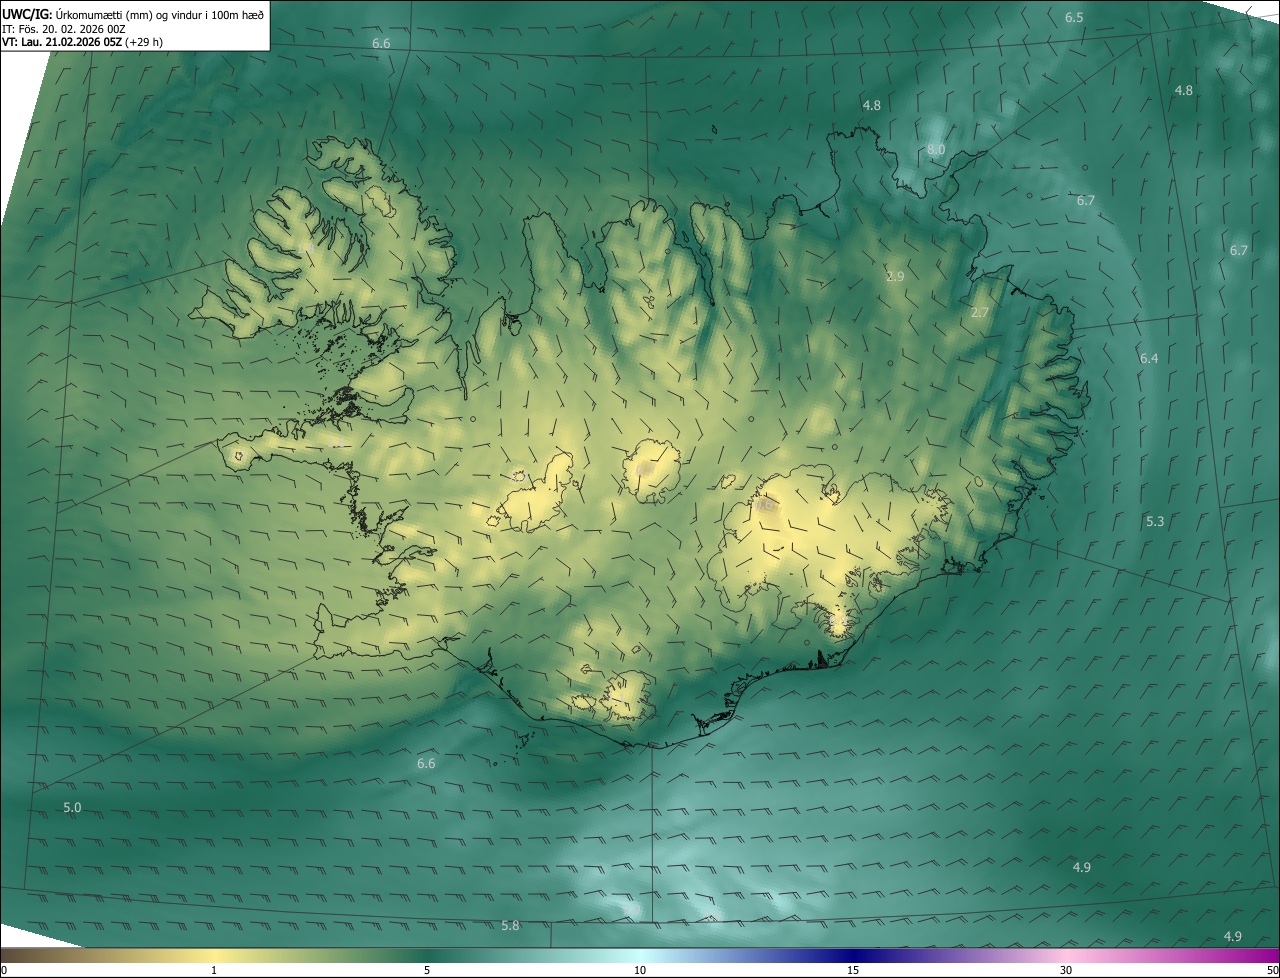Click the 10 tick on the colour scale

pos(640,970)
